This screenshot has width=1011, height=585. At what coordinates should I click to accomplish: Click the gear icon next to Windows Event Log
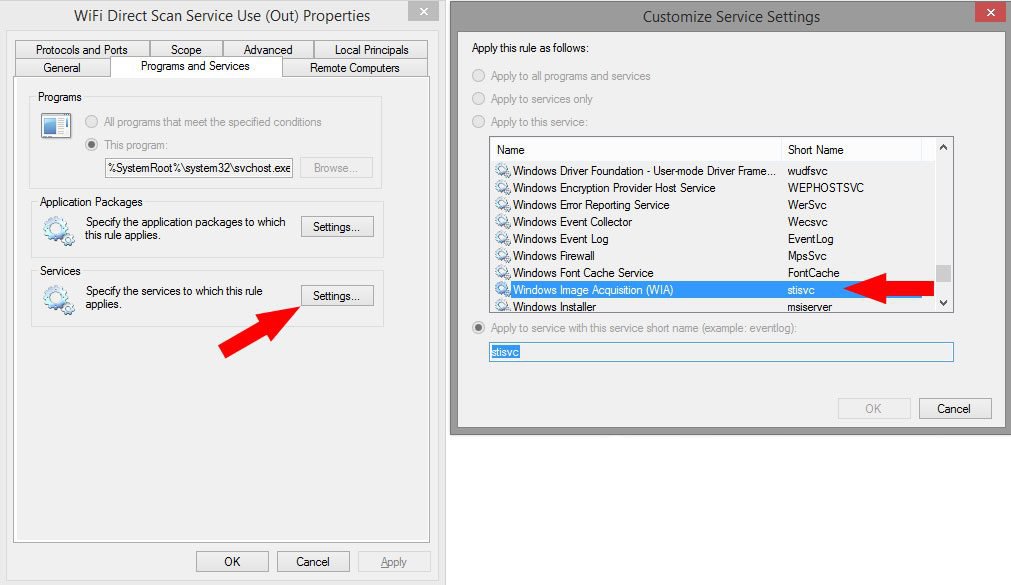coord(502,239)
